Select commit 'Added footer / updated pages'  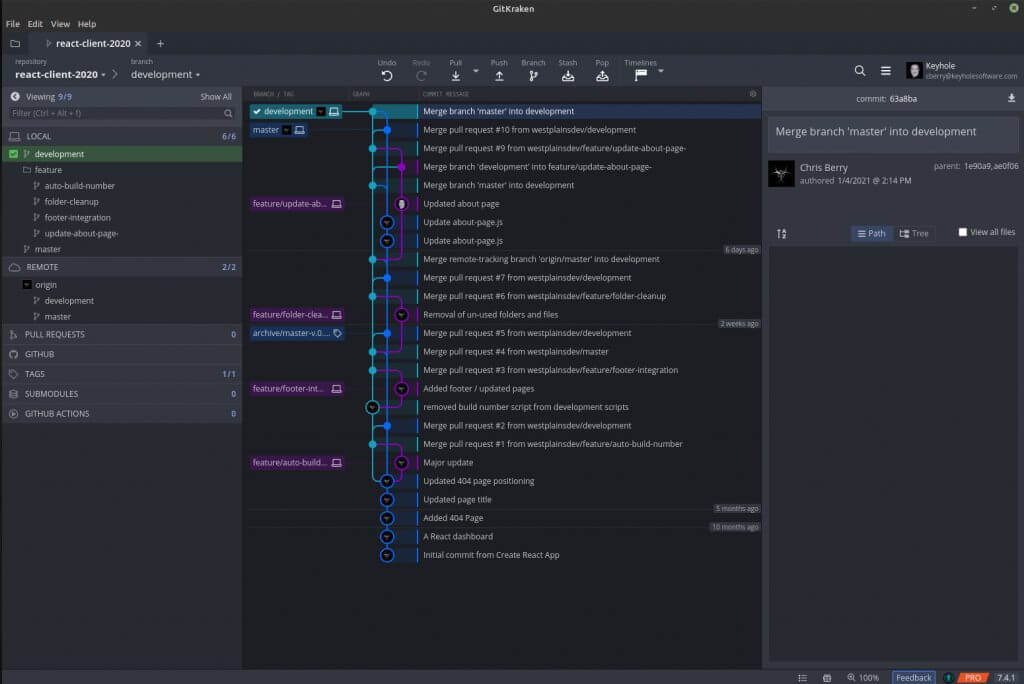pos(479,389)
